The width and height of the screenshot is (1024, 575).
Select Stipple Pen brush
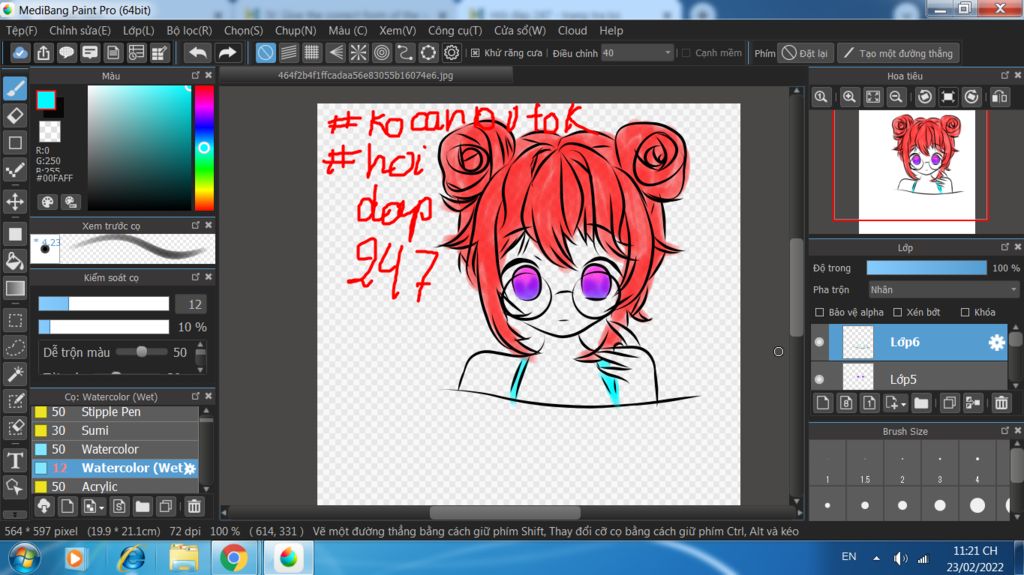coord(115,412)
